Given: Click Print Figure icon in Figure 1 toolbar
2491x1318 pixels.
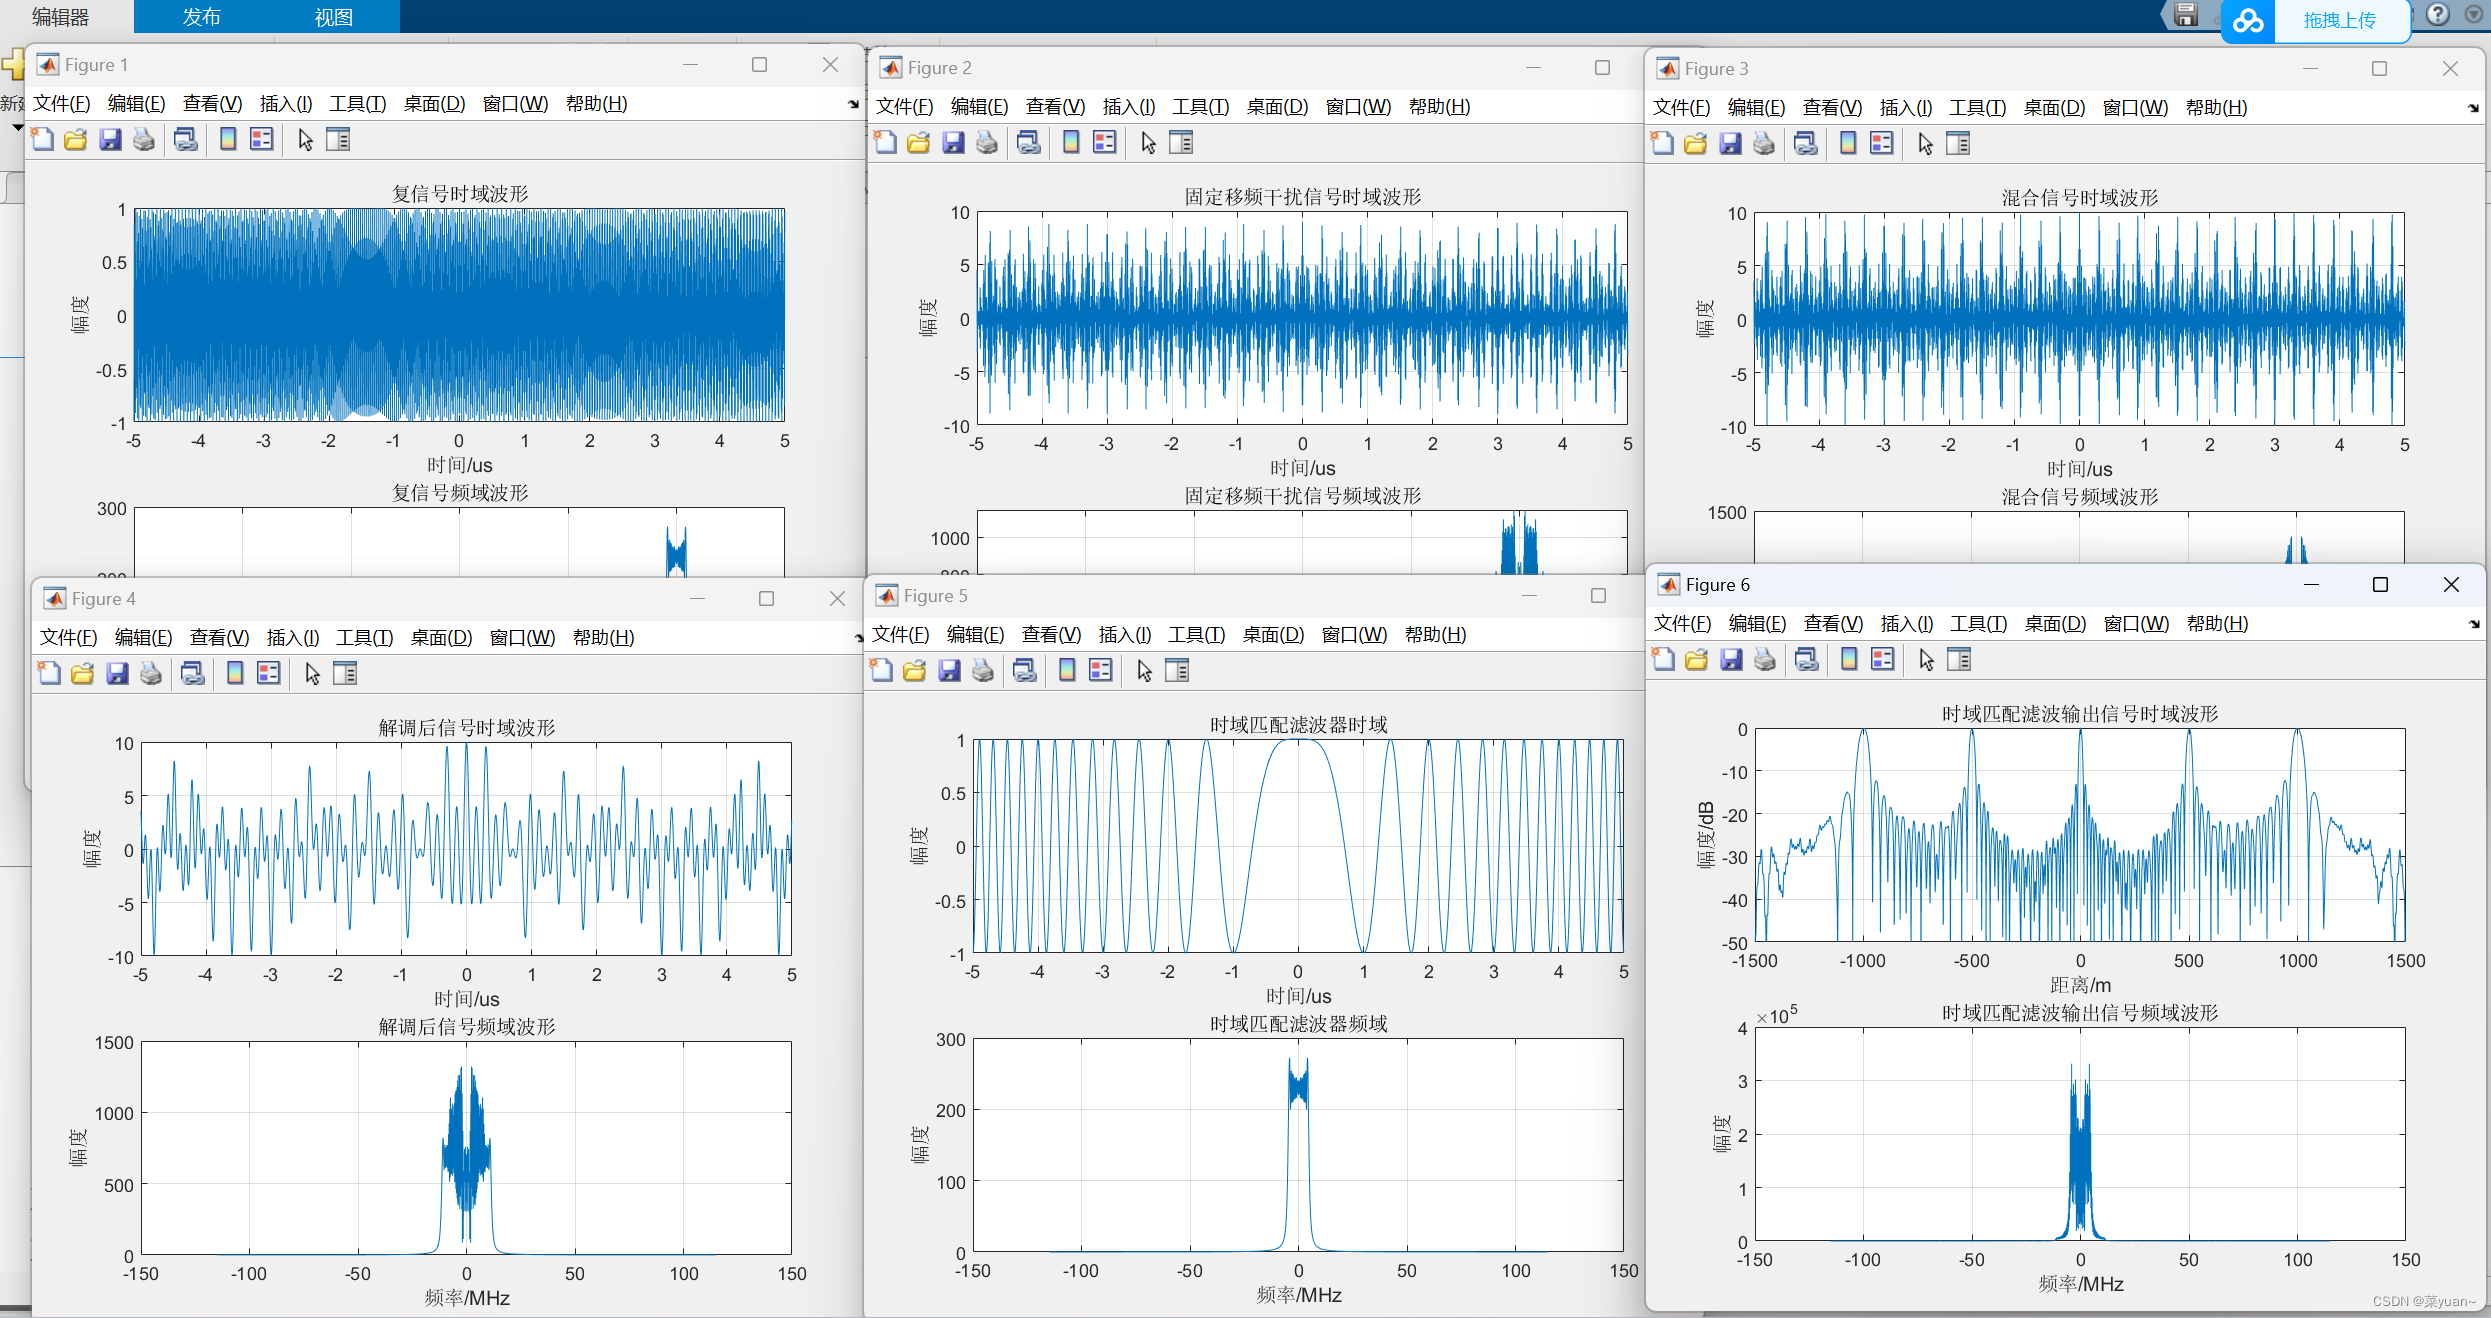Looking at the screenshot, I should [x=144, y=140].
